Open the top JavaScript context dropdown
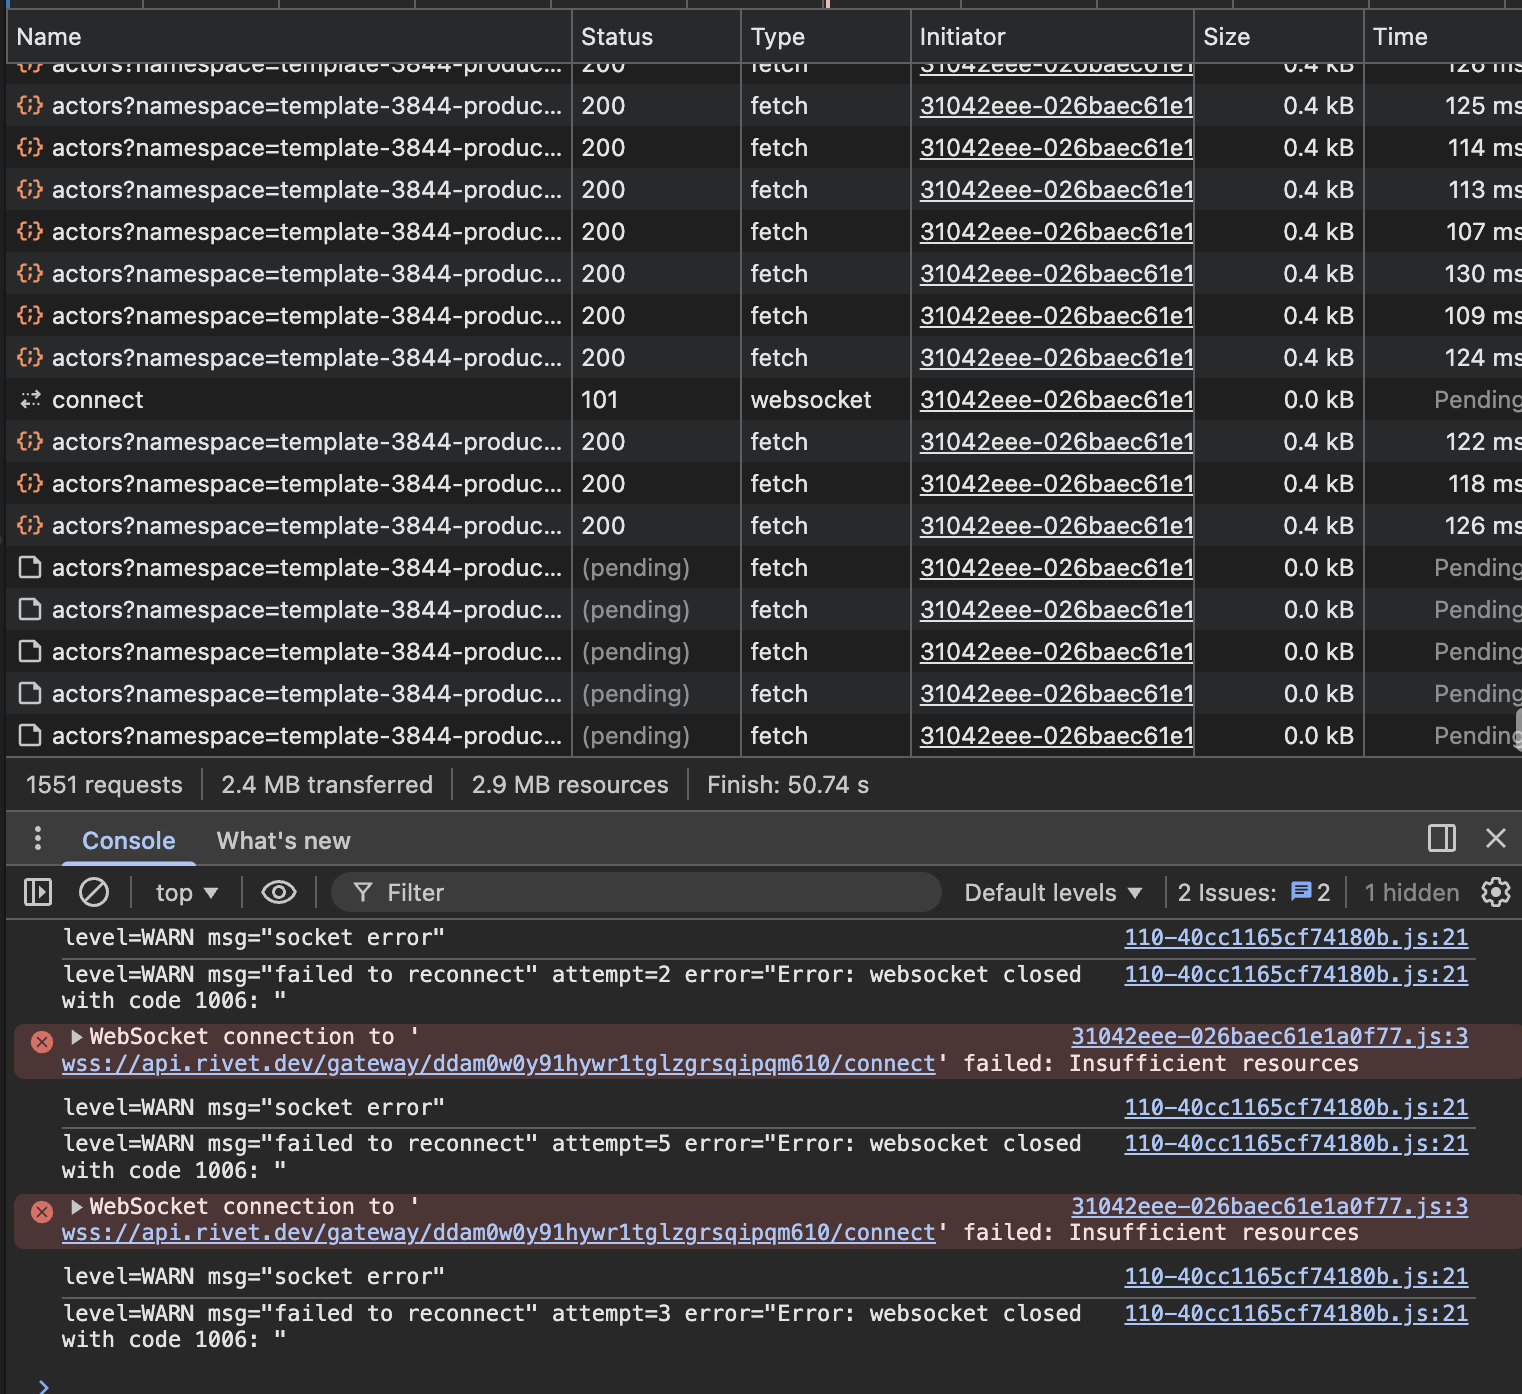1522x1394 pixels. click(186, 893)
